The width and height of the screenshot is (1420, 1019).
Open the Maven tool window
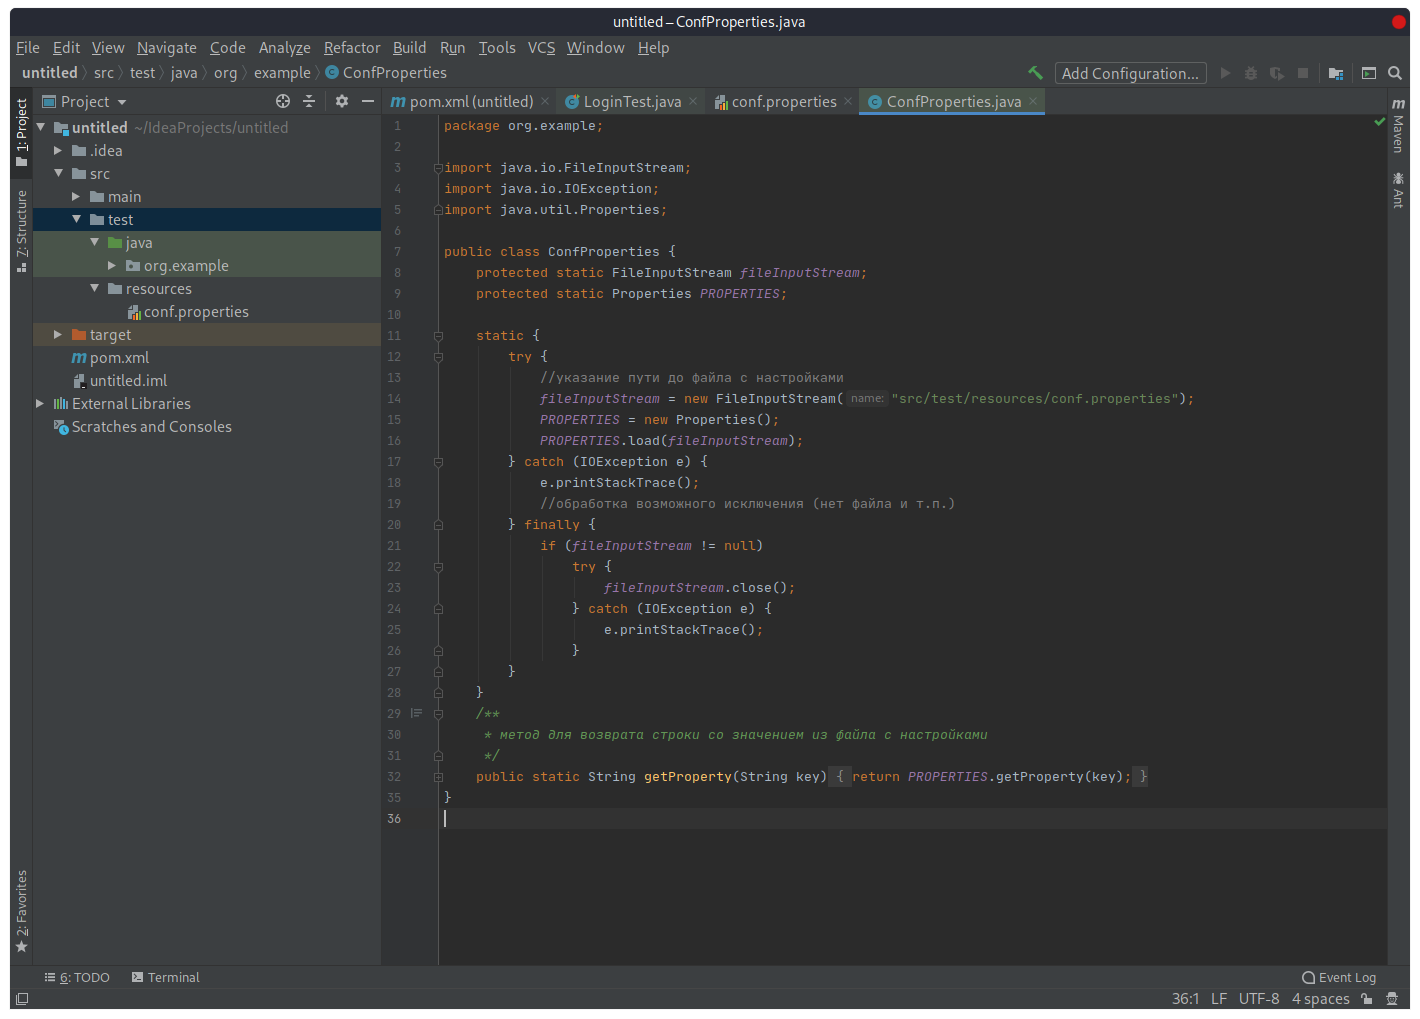(x=1398, y=126)
